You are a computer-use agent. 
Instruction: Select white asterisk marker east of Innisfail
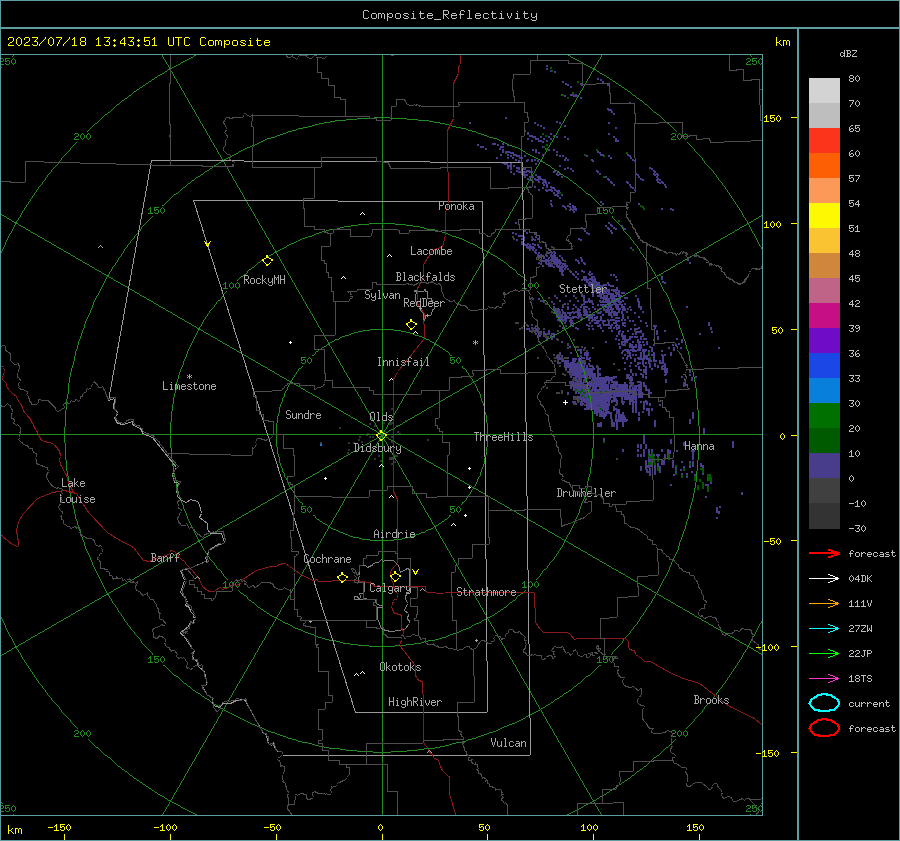(x=475, y=343)
